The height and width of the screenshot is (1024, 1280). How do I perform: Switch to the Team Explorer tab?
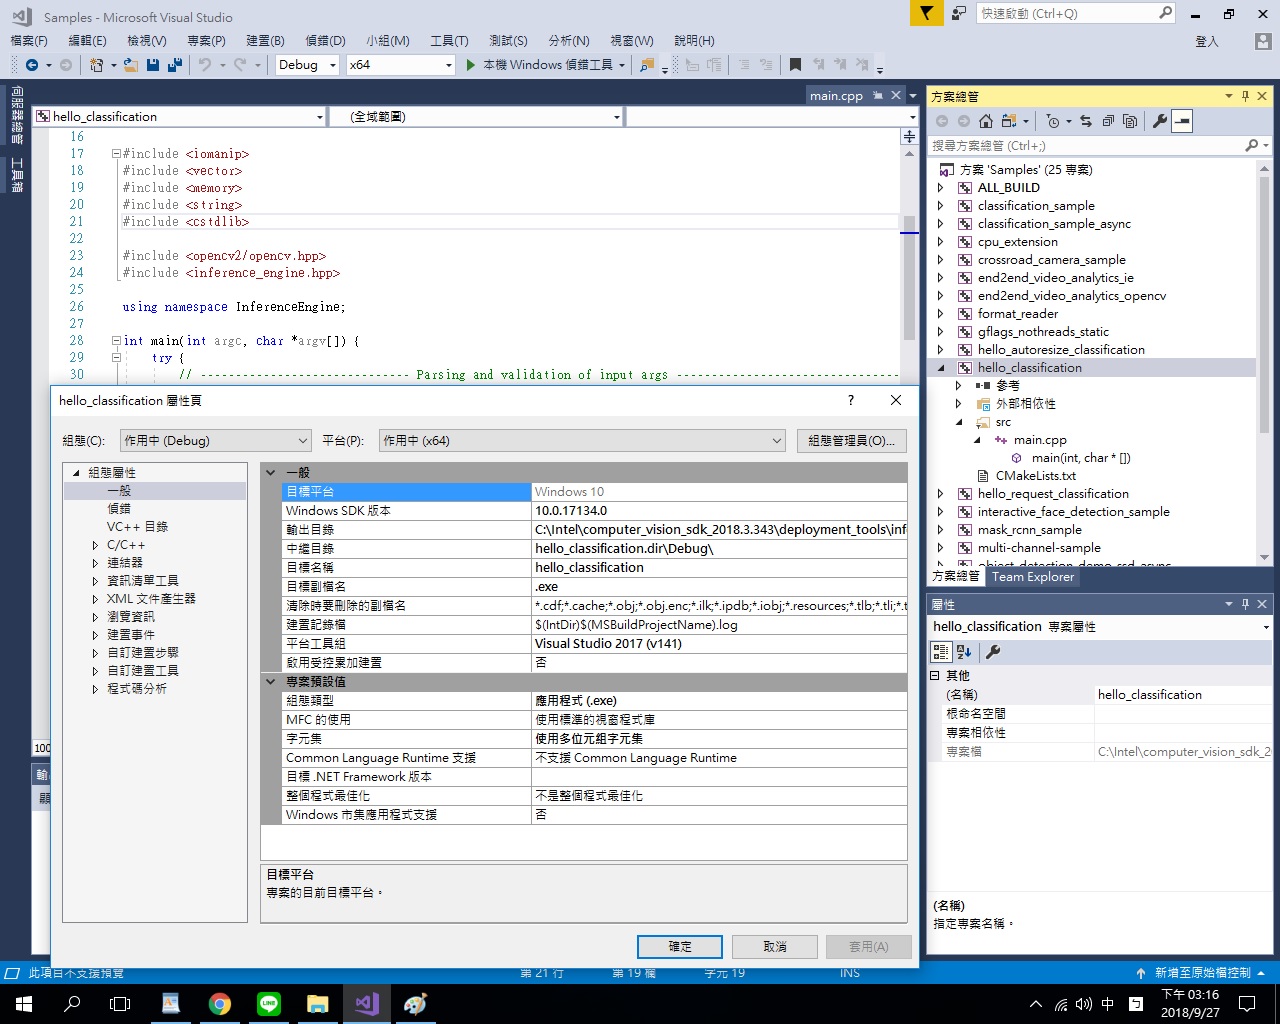pyautogui.click(x=1033, y=577)
